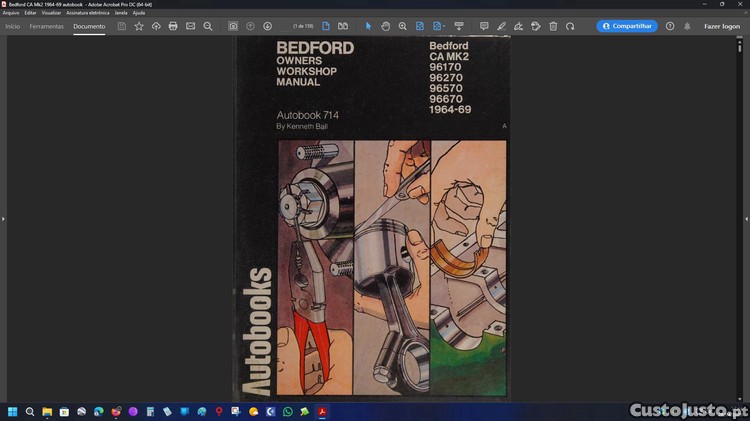Click the rotate page icon
Viewport: 750px width, 421px height.
tap(570, 26)
